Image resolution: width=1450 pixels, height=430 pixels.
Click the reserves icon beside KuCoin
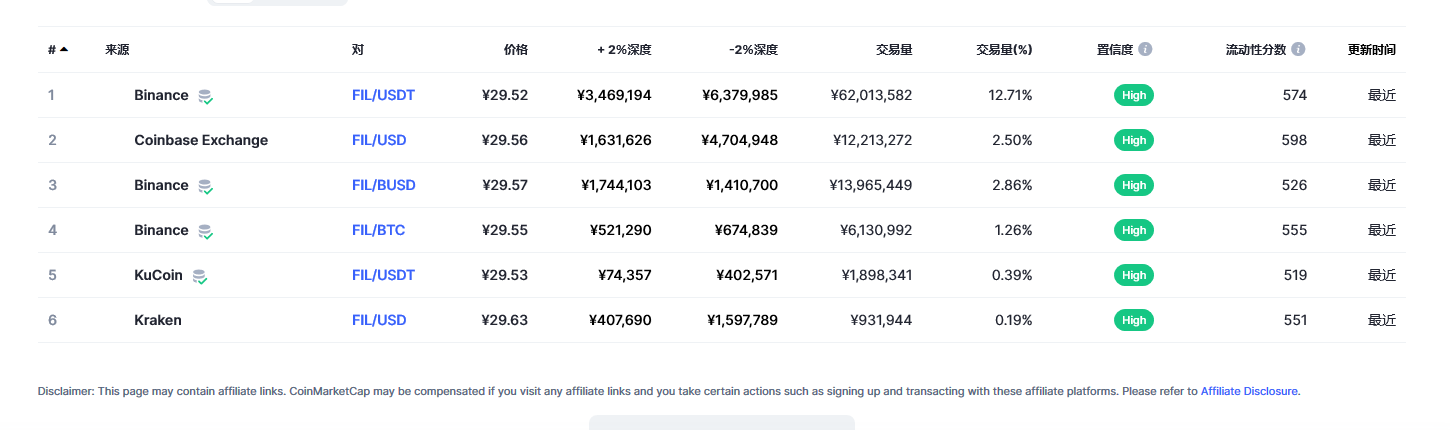pyautogui.click(x=200, y=276)
